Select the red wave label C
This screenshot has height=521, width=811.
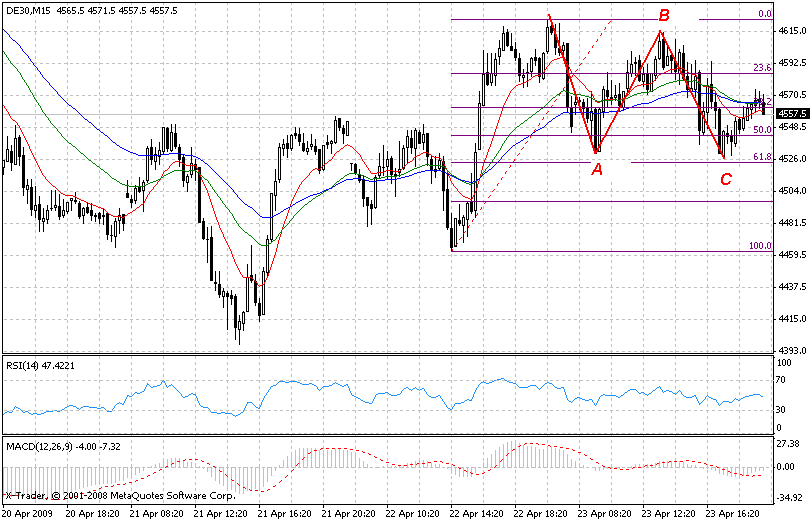pos(726,180)
